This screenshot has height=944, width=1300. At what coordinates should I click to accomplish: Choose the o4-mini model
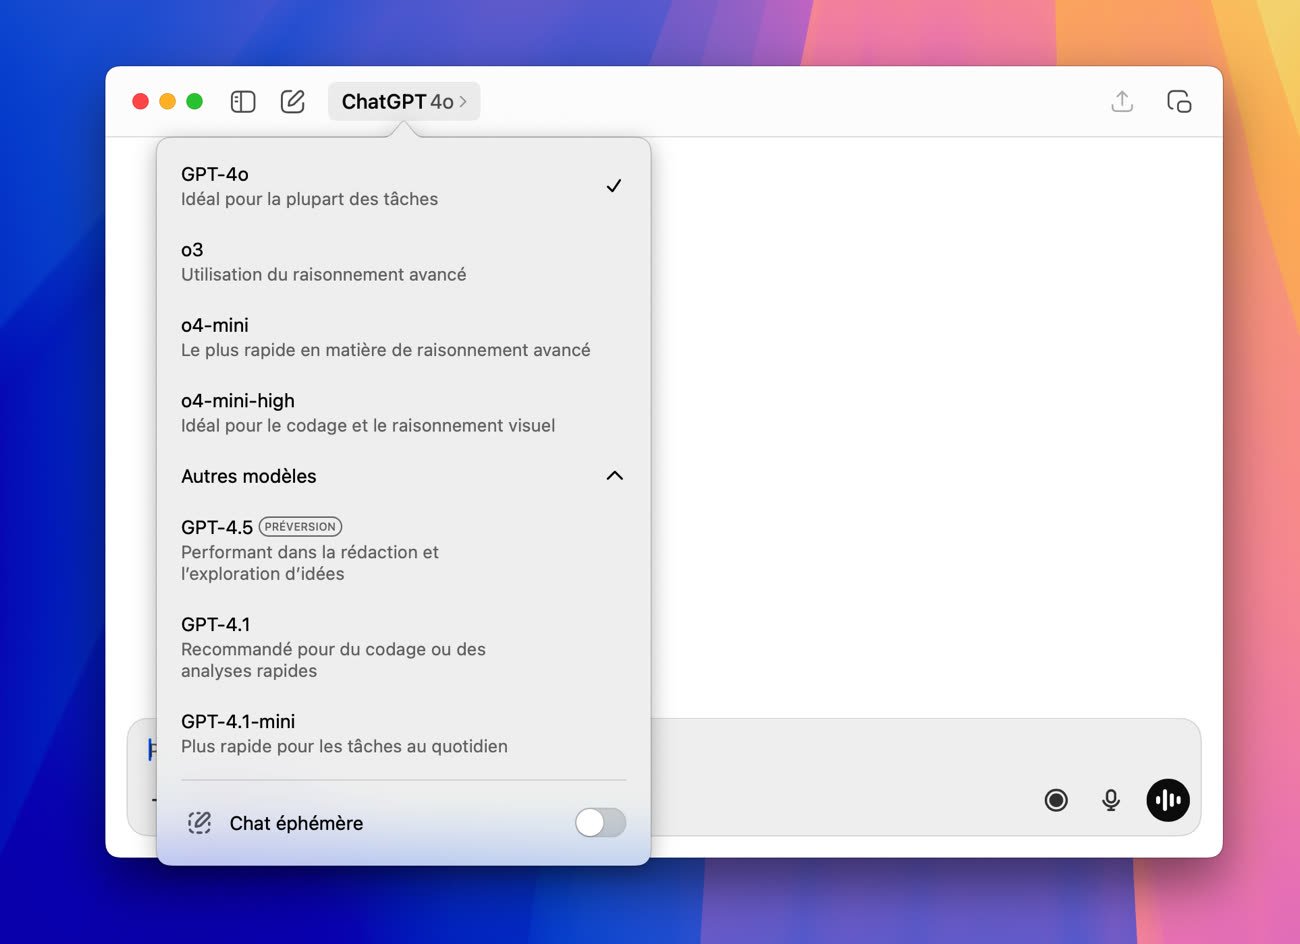pyautogui.click(x=403, y=337)
